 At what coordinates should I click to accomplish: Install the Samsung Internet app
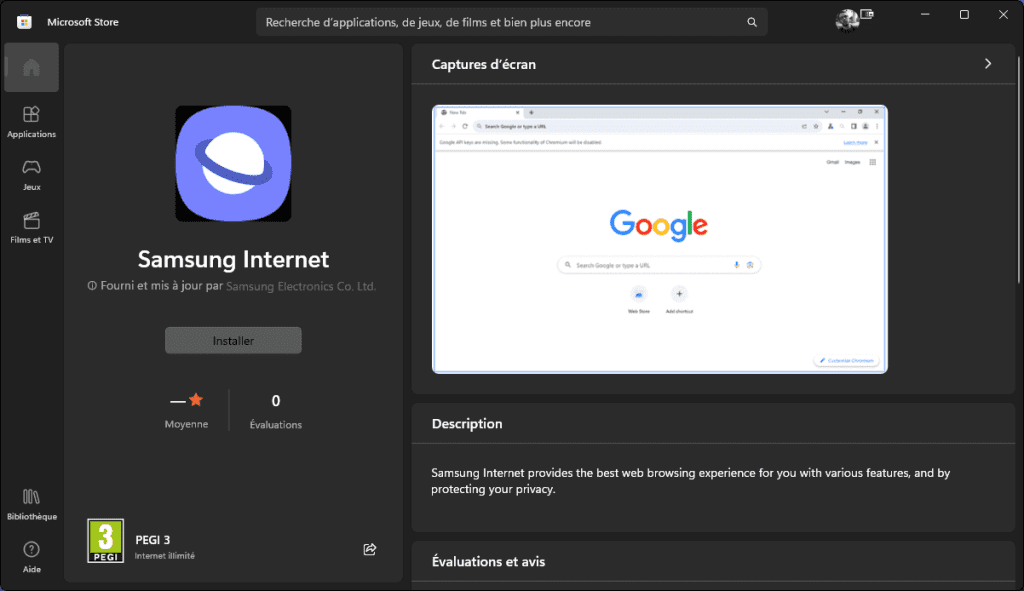pos(233,340)
